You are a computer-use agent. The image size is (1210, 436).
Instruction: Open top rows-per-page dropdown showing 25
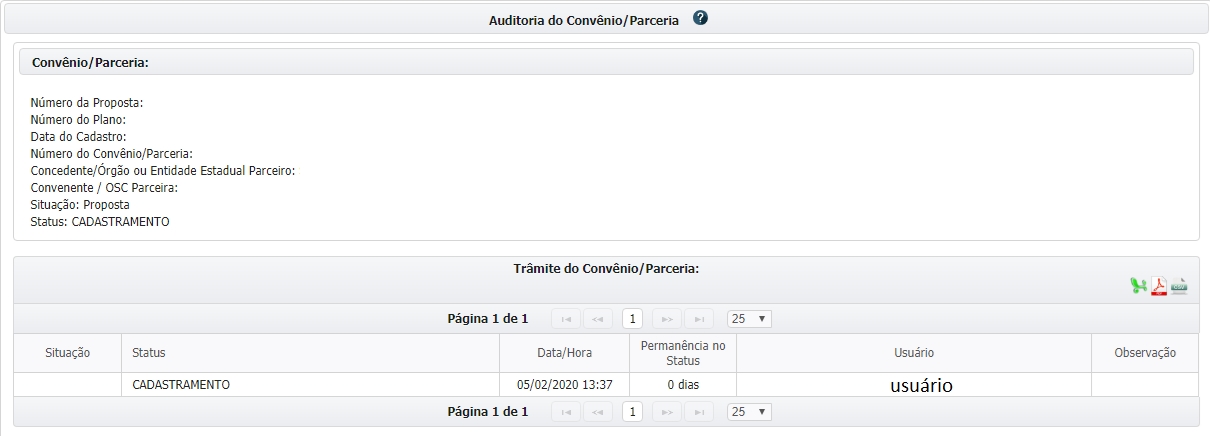point(749,319)
